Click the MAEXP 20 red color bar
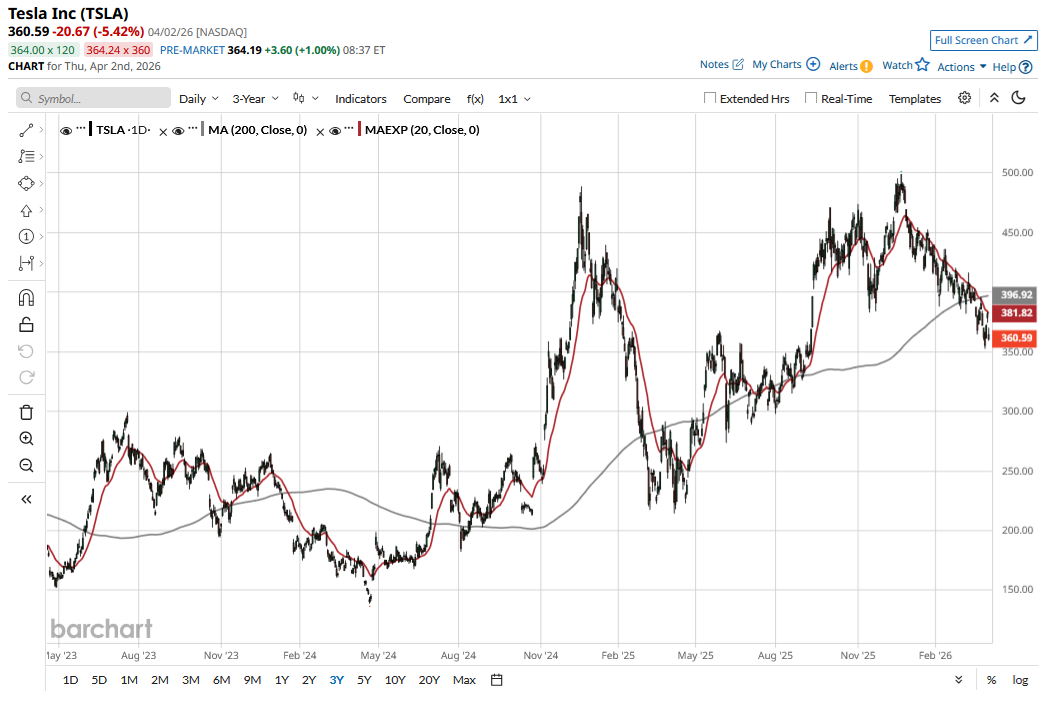This screenshot has height=705, width=1050. tap(360, 129)
